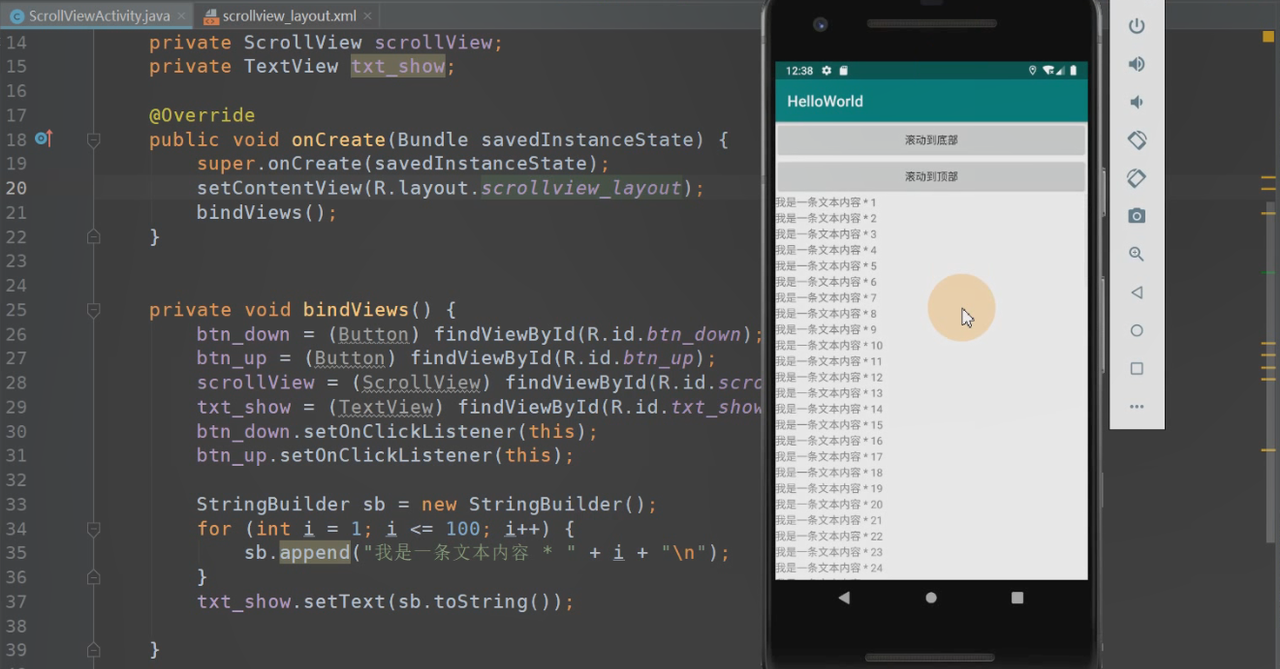
Task: Activate the emulator zoom magnifier tool
Action: [x=1136, y=254]
